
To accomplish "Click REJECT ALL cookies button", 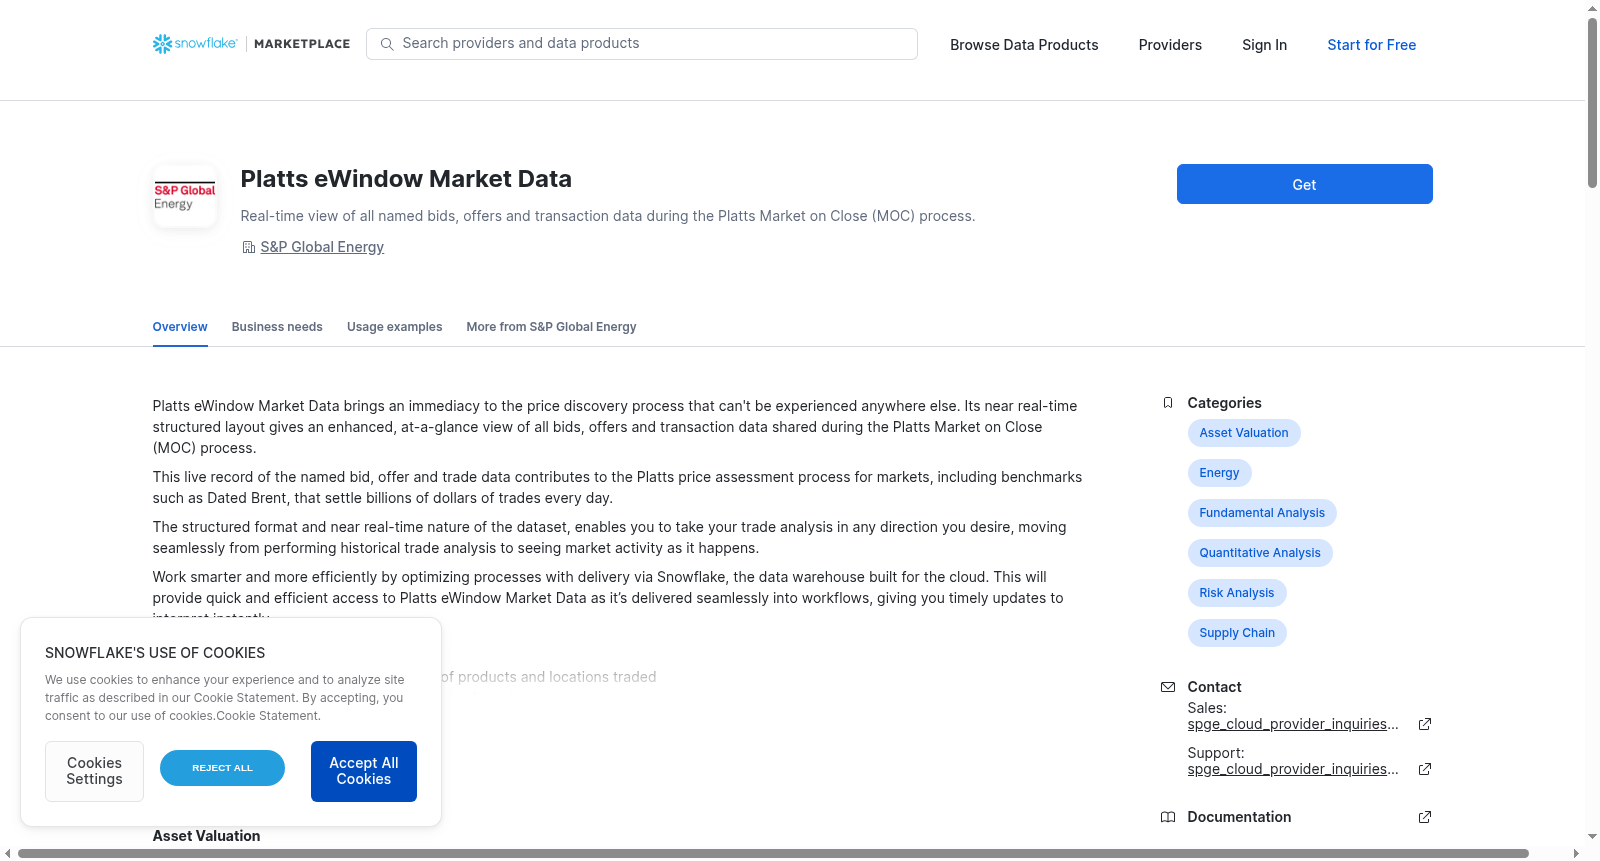I will point(222,768).
